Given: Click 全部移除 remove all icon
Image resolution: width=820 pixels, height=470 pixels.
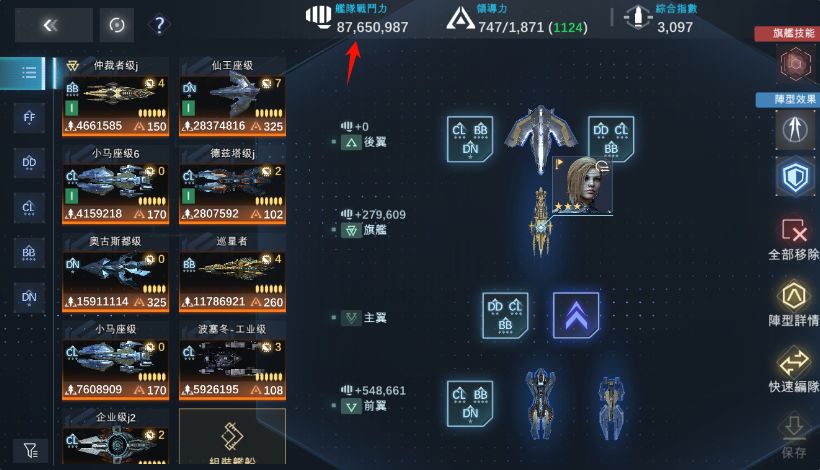Looking at the screenshot, I should click(x=794, y=239).
